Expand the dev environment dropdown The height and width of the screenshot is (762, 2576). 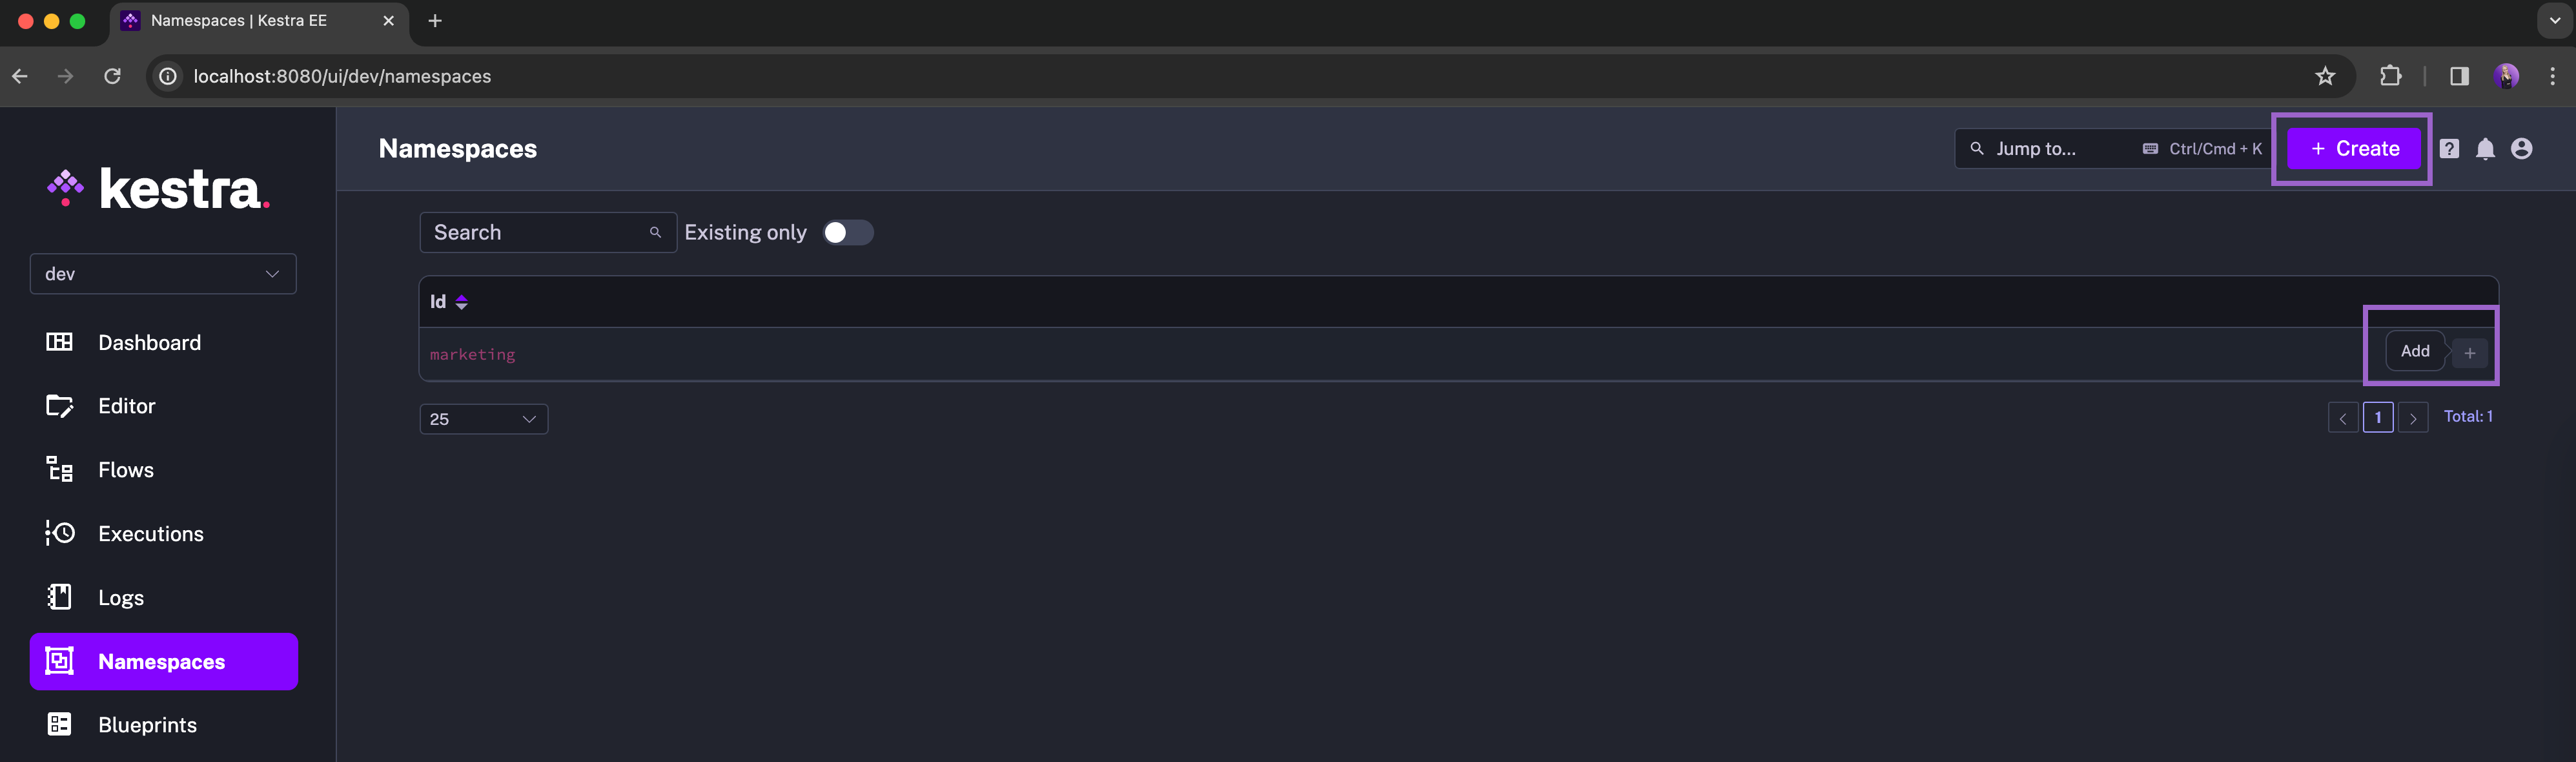click(163, 273)
